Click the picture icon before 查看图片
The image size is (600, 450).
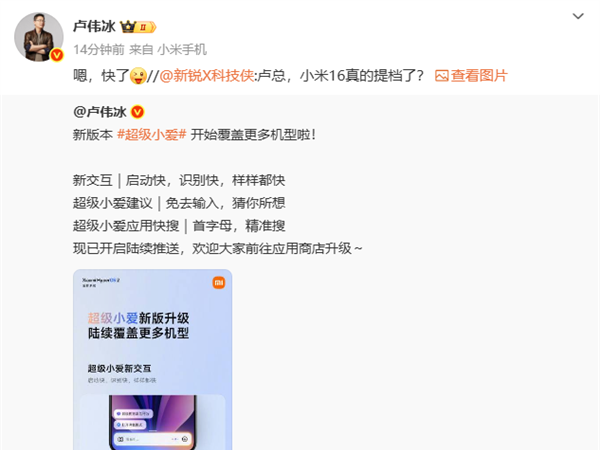coord(442,76)
